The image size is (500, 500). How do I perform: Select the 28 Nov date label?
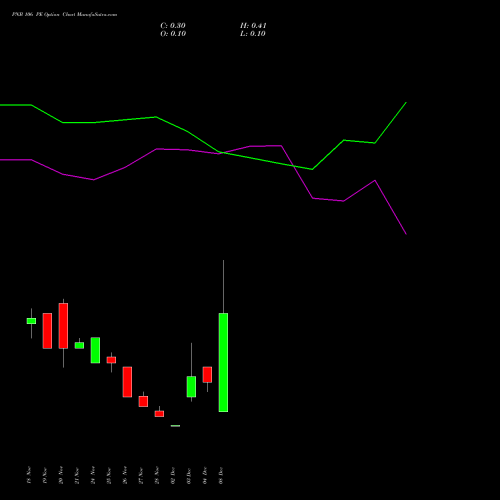click(x=157, y=475)
